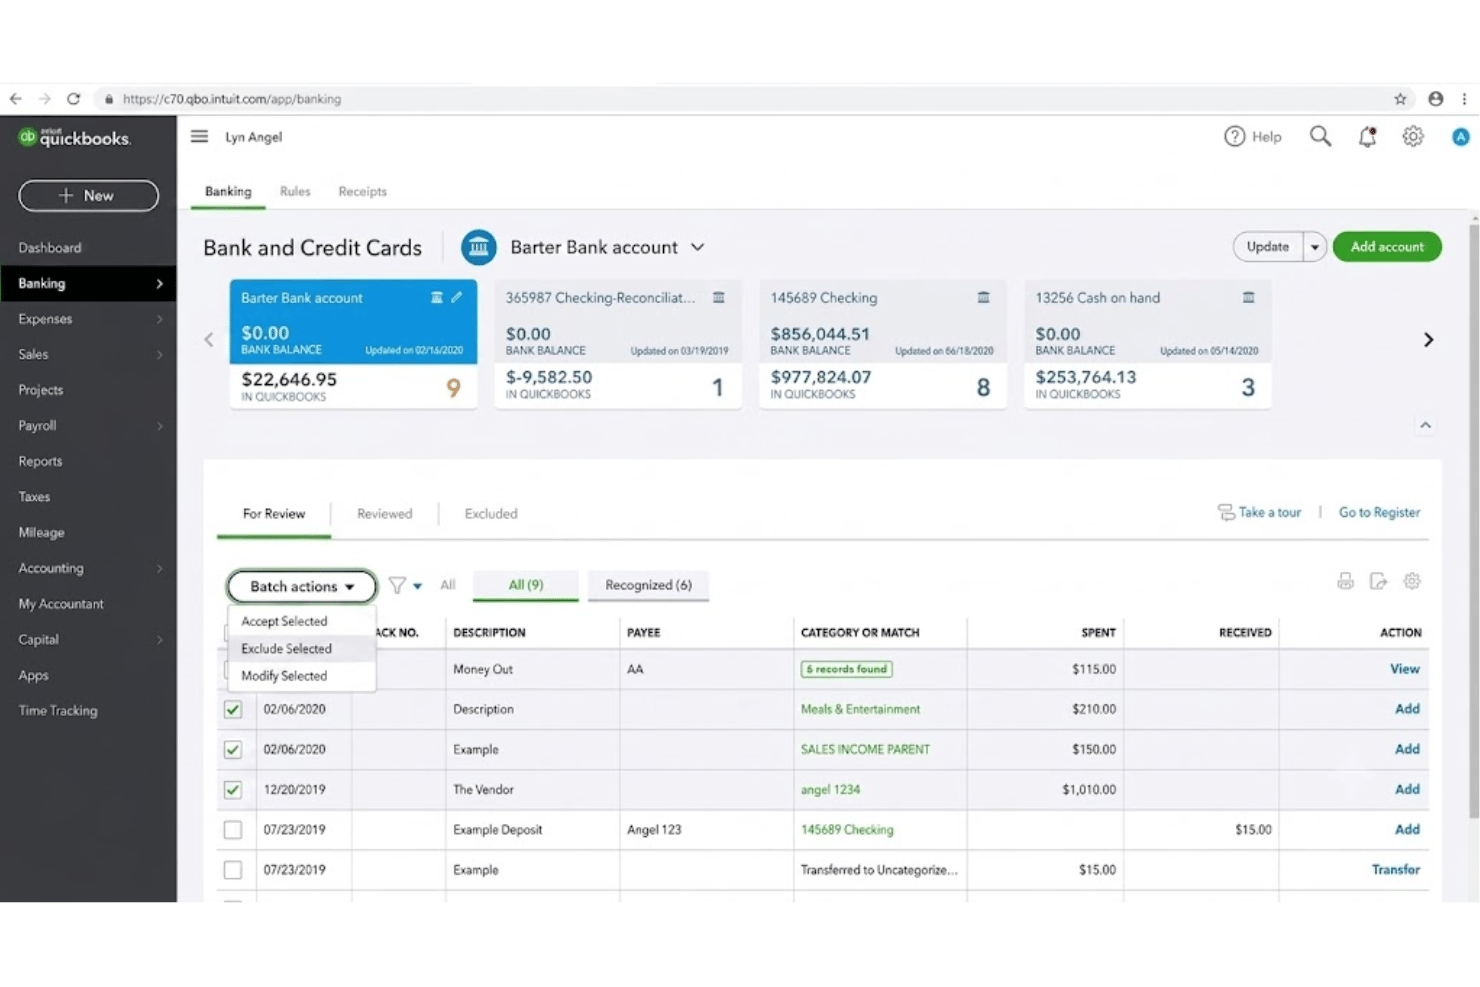Open the search magnifier icon
Viewport: 1480px width, 987px height.
click(x=1320, y=136)
